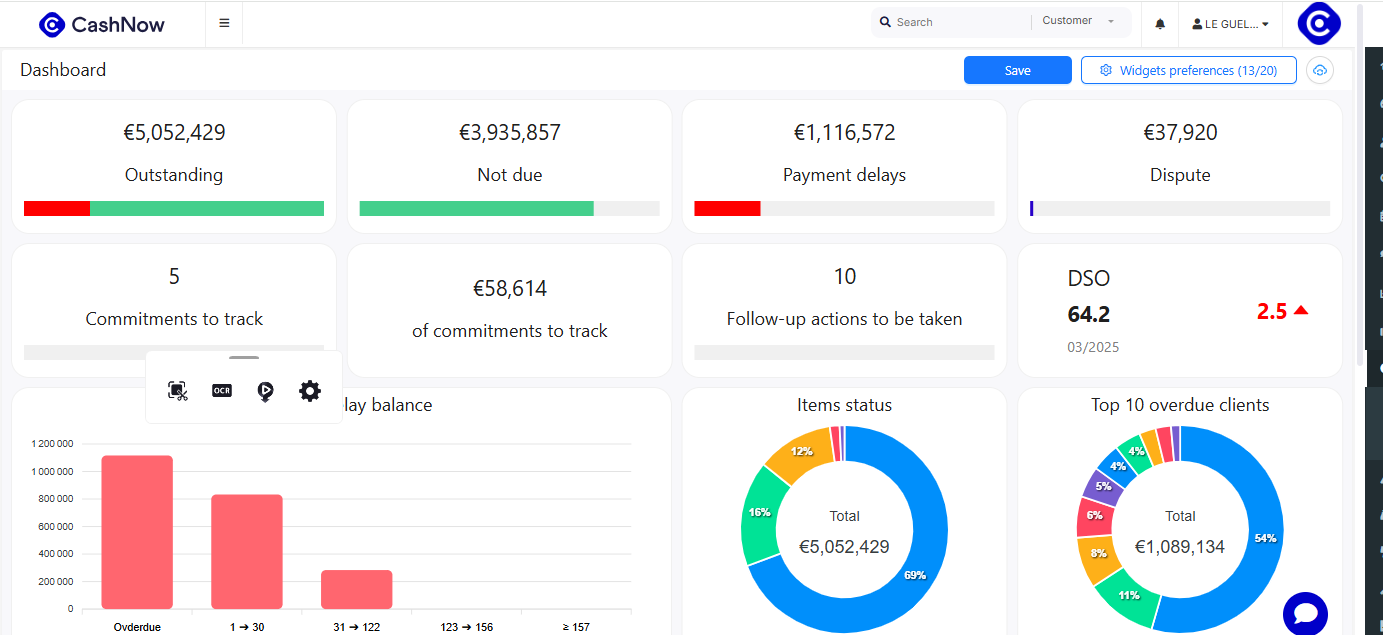Select the screenshot capture scissors tool
The height and width of the screenshot is (635, 1383).
178,391
